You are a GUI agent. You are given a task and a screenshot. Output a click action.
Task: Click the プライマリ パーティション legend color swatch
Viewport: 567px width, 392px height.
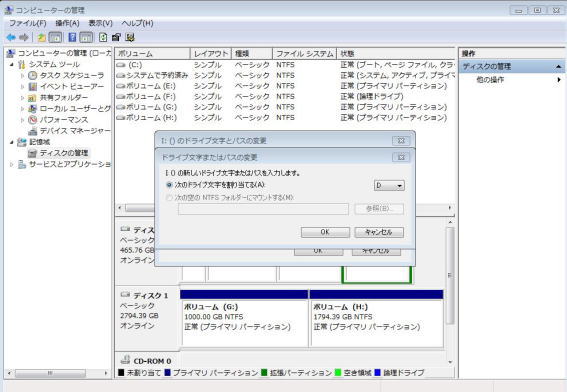pos(167,372)
